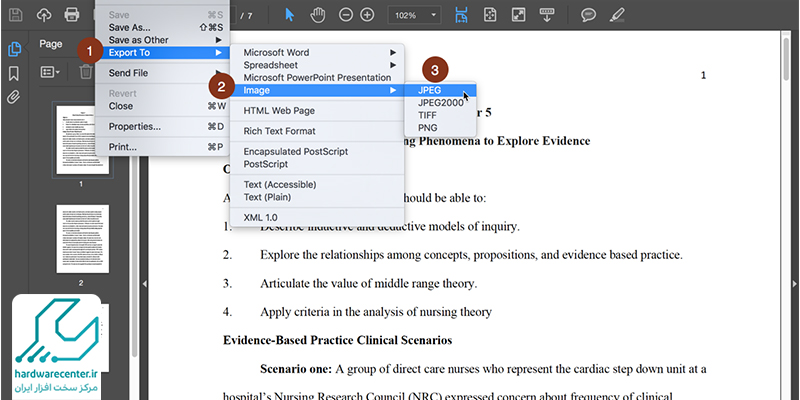800x400 pixels.
Task: Open the Bookmarks sidebar panel
Action: point(14,73)
